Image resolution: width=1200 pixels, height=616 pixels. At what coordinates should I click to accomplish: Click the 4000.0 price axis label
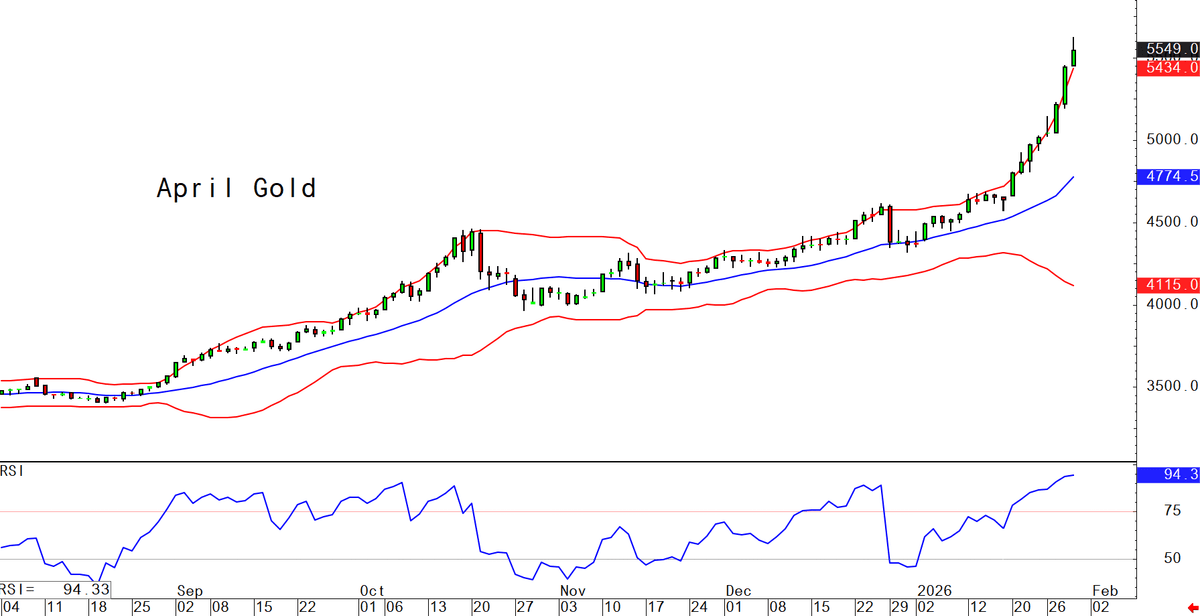click(1171, 304)
